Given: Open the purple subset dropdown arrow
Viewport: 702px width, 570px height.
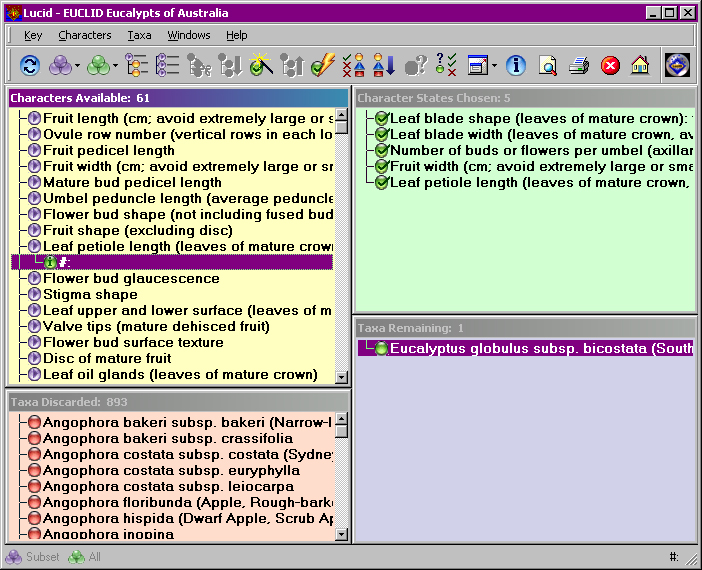Looking at the screenshot, I should 77,66.
